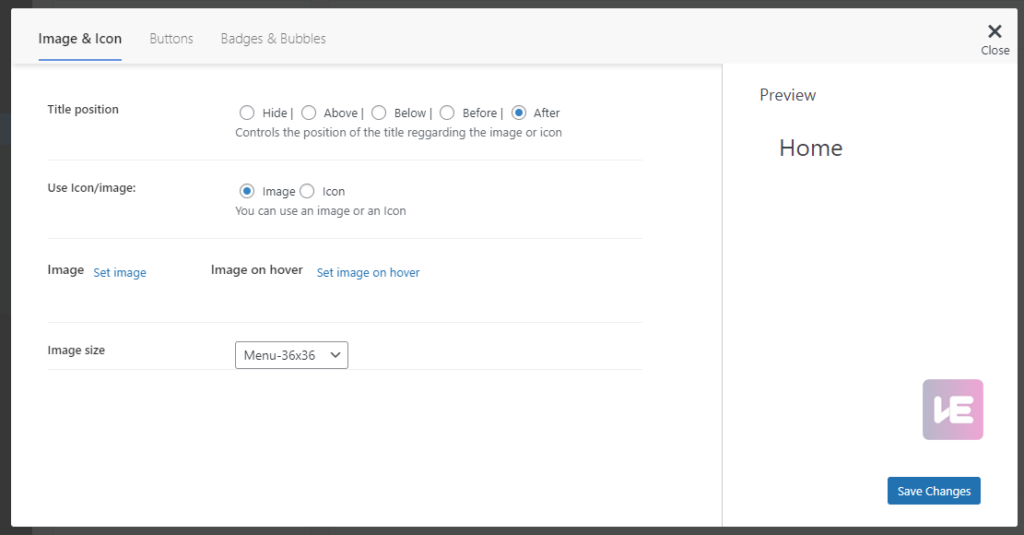Switch to Icon radio option

(307, 191)
